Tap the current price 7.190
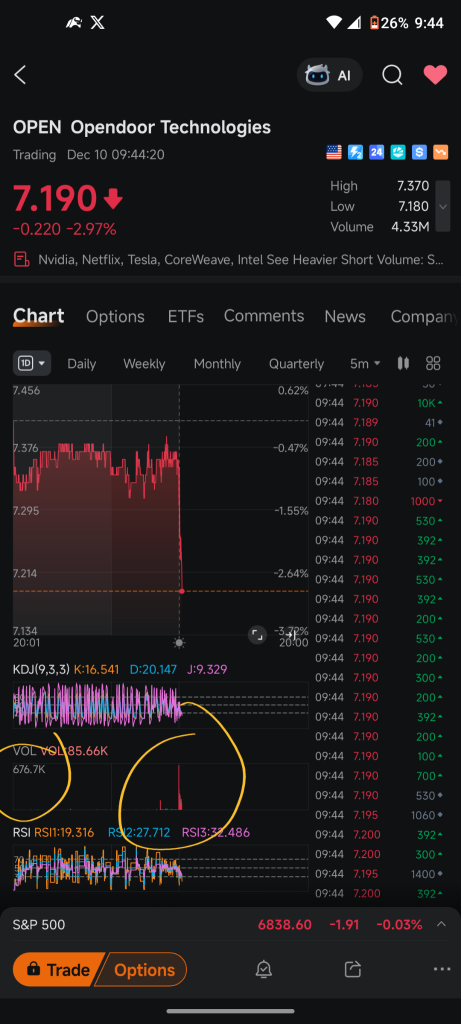The image size is (461, 1024). point(55,199)
